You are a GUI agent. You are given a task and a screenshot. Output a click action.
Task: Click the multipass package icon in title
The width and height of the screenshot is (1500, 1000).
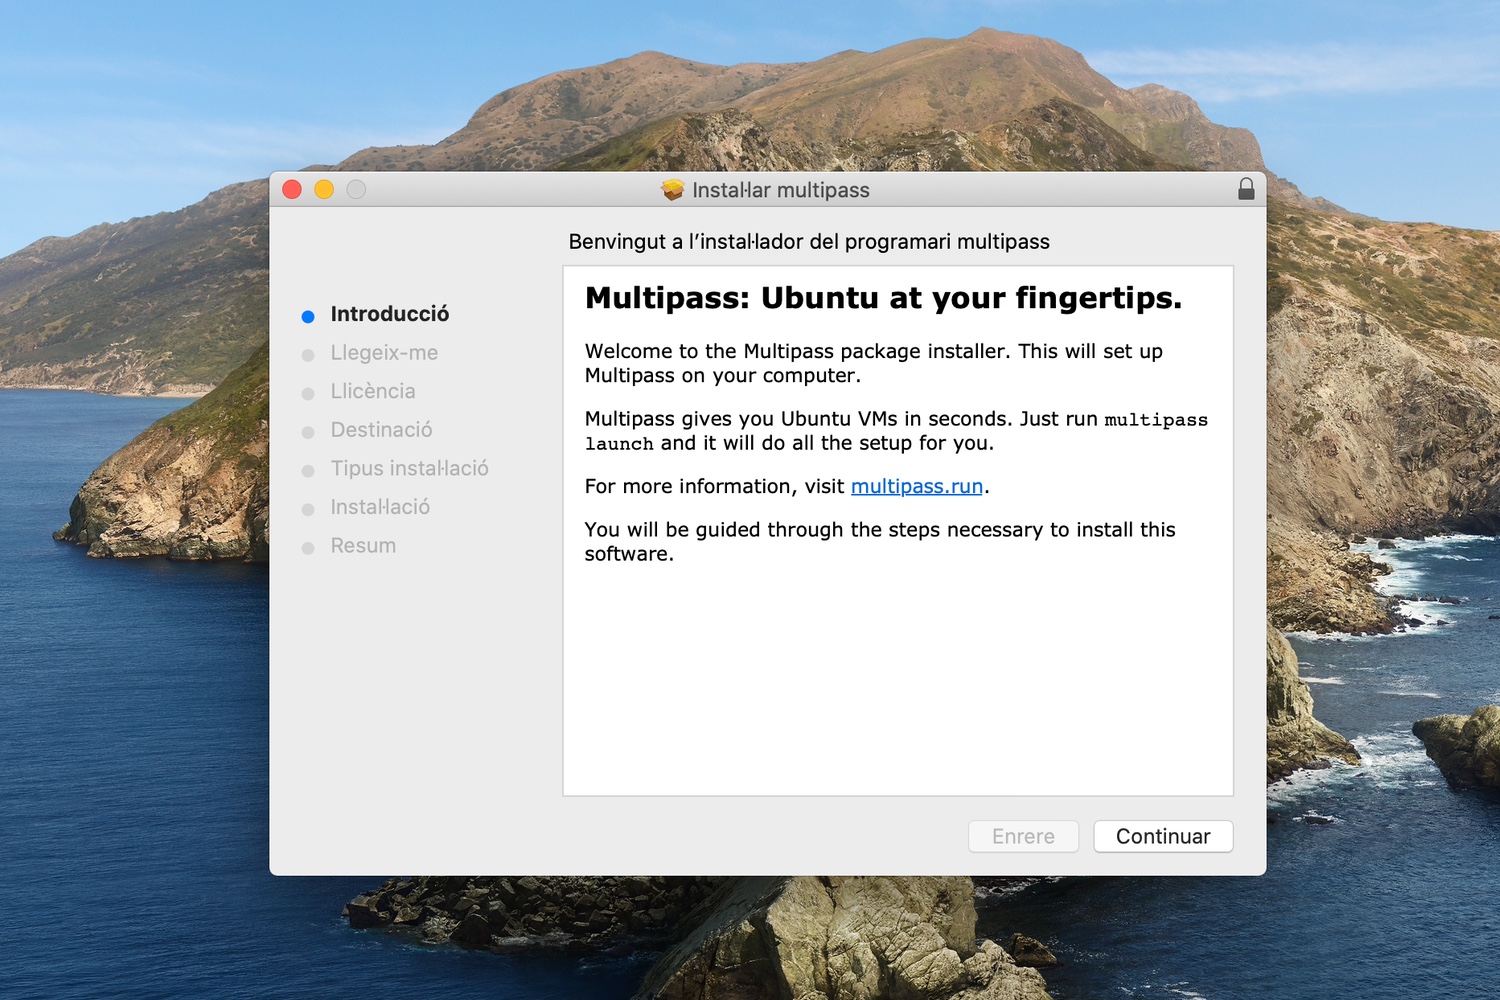pos(672,189)
